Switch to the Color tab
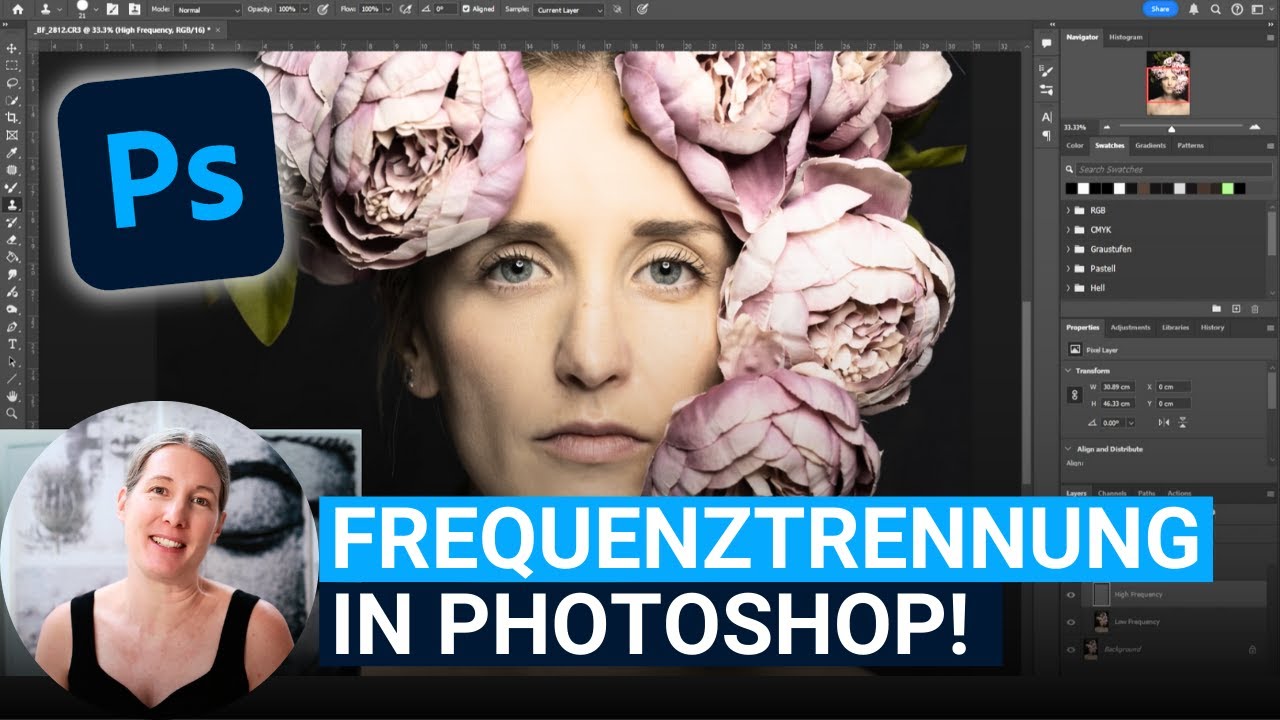This screenshot has width=1280, height=720. click(x=1075, y=146)
